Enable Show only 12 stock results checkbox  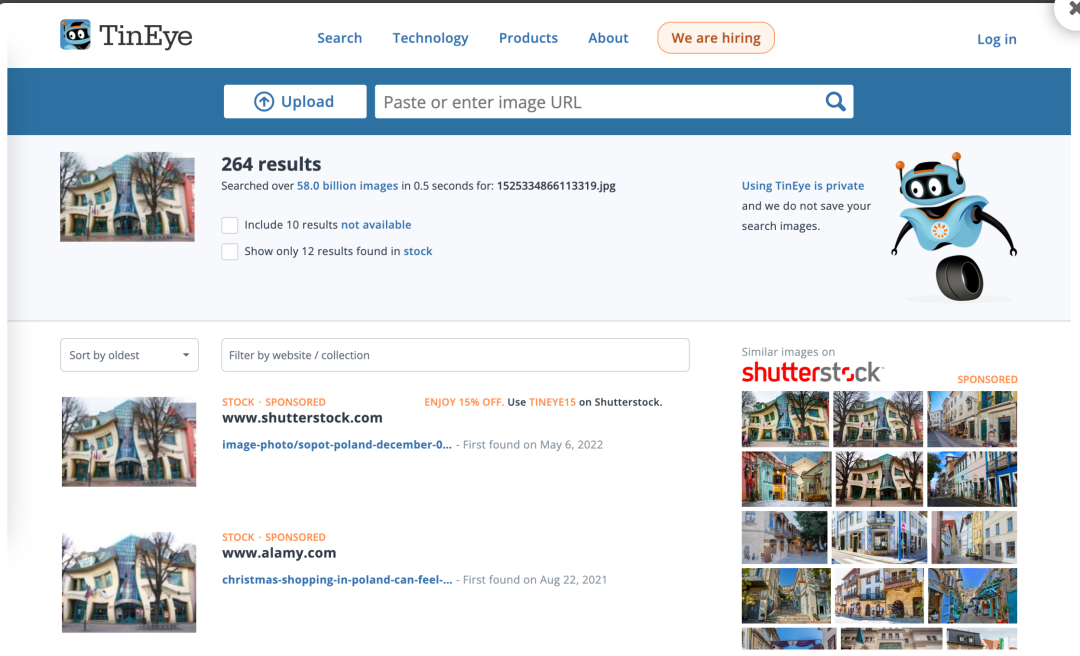(x=229, y=252)
